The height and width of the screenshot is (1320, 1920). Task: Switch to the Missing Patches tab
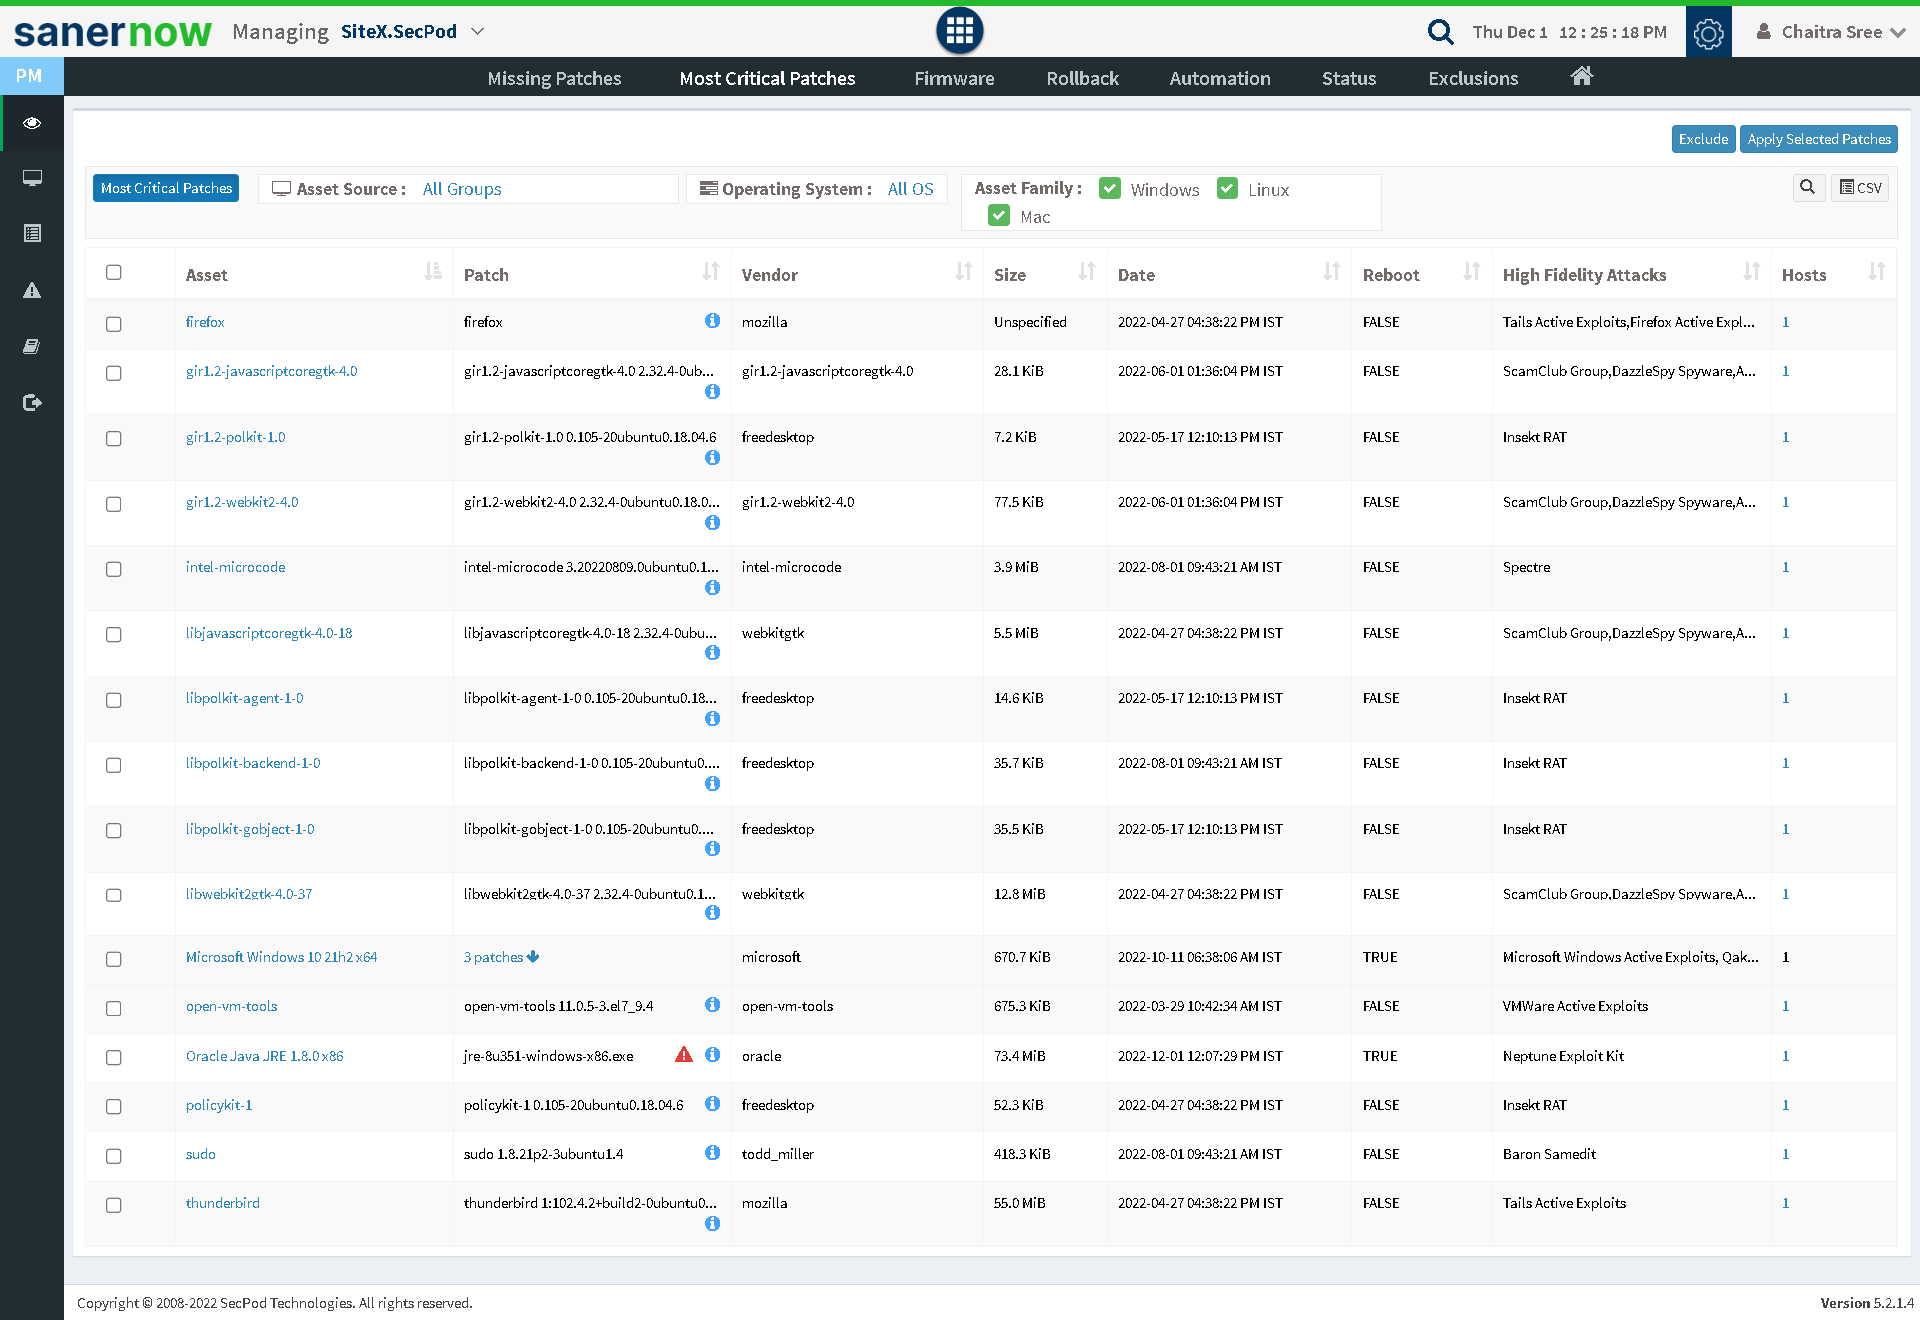coord(554,78)
